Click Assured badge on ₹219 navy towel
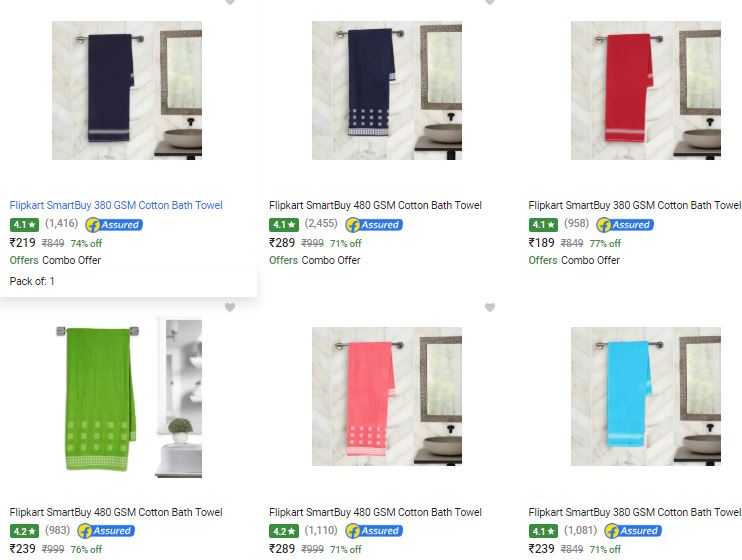 (x=114, y=225)
